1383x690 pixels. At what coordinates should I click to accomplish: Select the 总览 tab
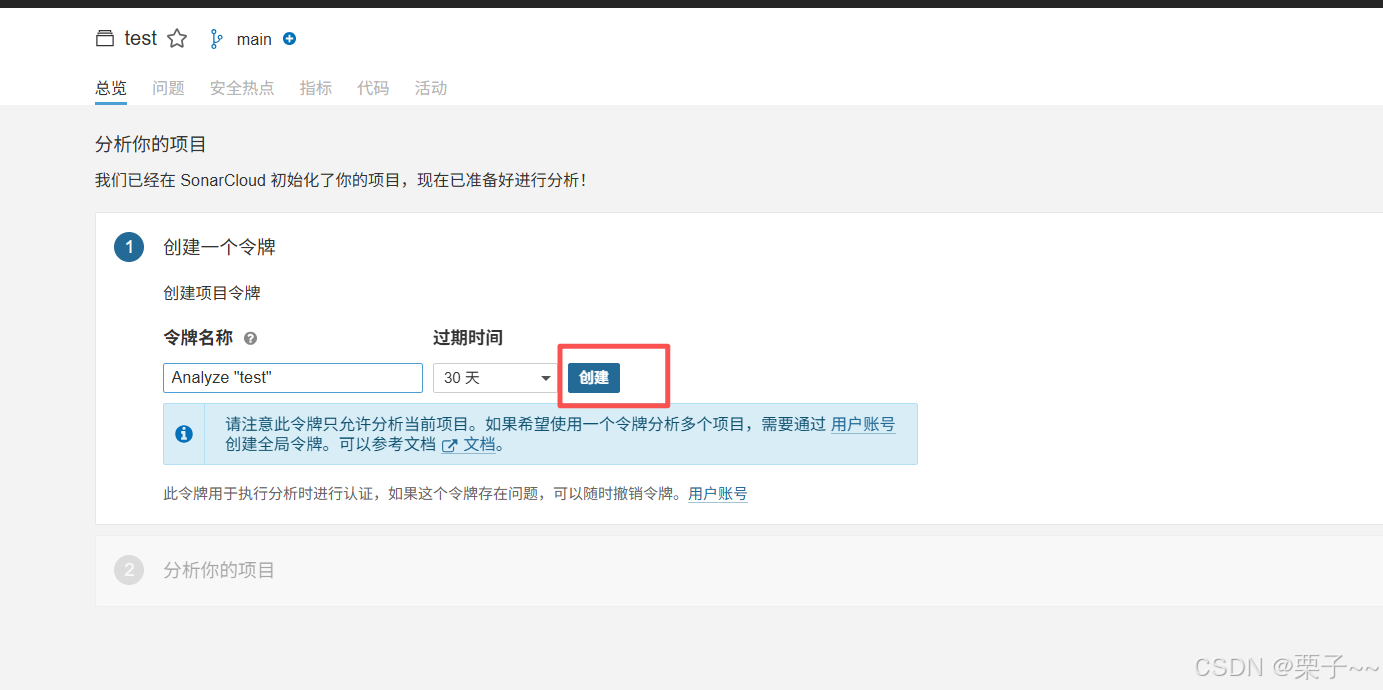[x=110, y=88]
